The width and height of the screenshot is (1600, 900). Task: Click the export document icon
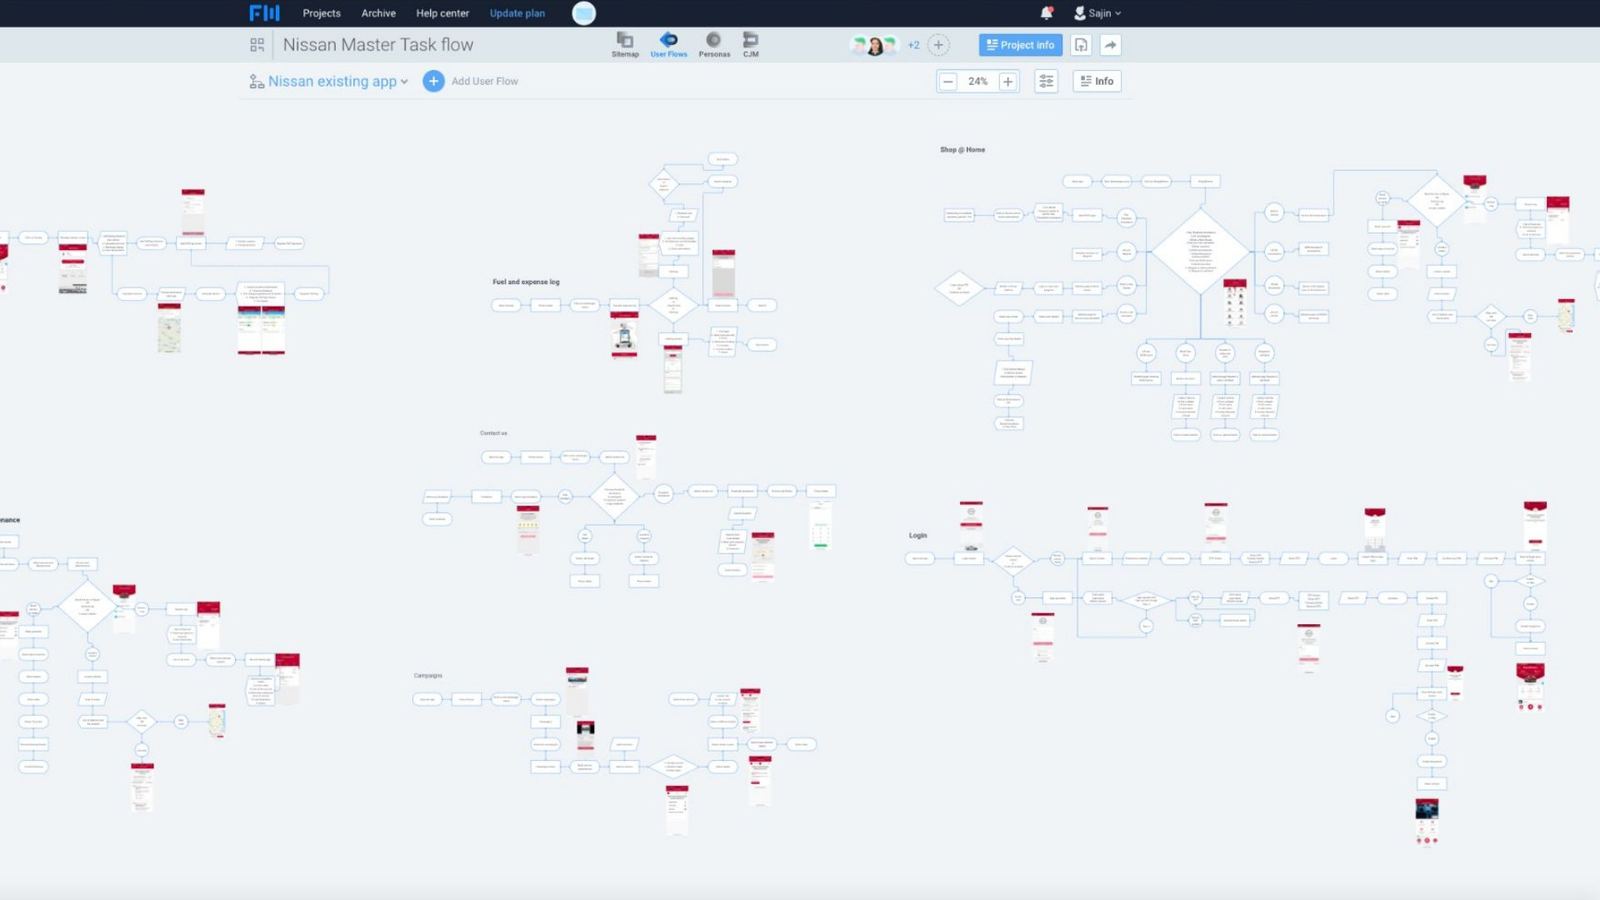(1081, 45)
